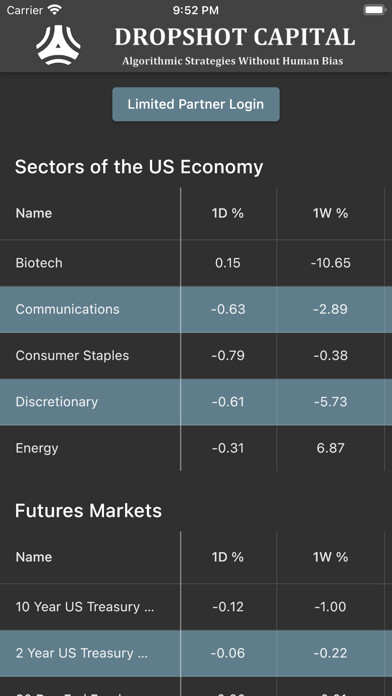The image size is (392, 696).
Task: Tap the Energy 1W % value 6.87
Action: 331,448
